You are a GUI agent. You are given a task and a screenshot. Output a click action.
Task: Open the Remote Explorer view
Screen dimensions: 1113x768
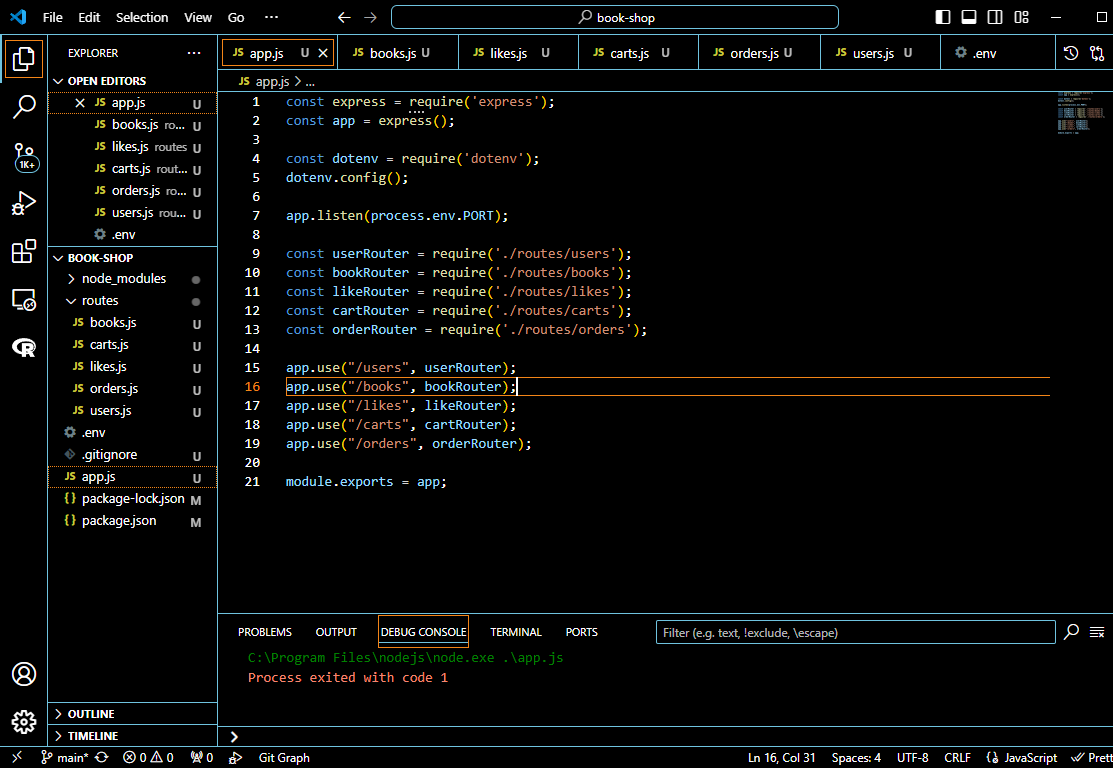23,300
